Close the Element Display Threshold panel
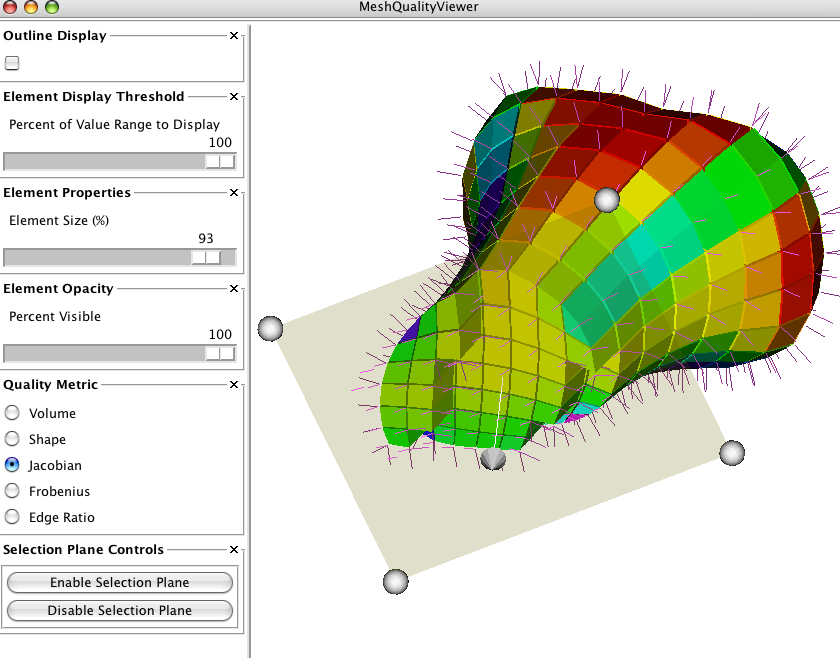The image size is (840, 658). (234, 97)
